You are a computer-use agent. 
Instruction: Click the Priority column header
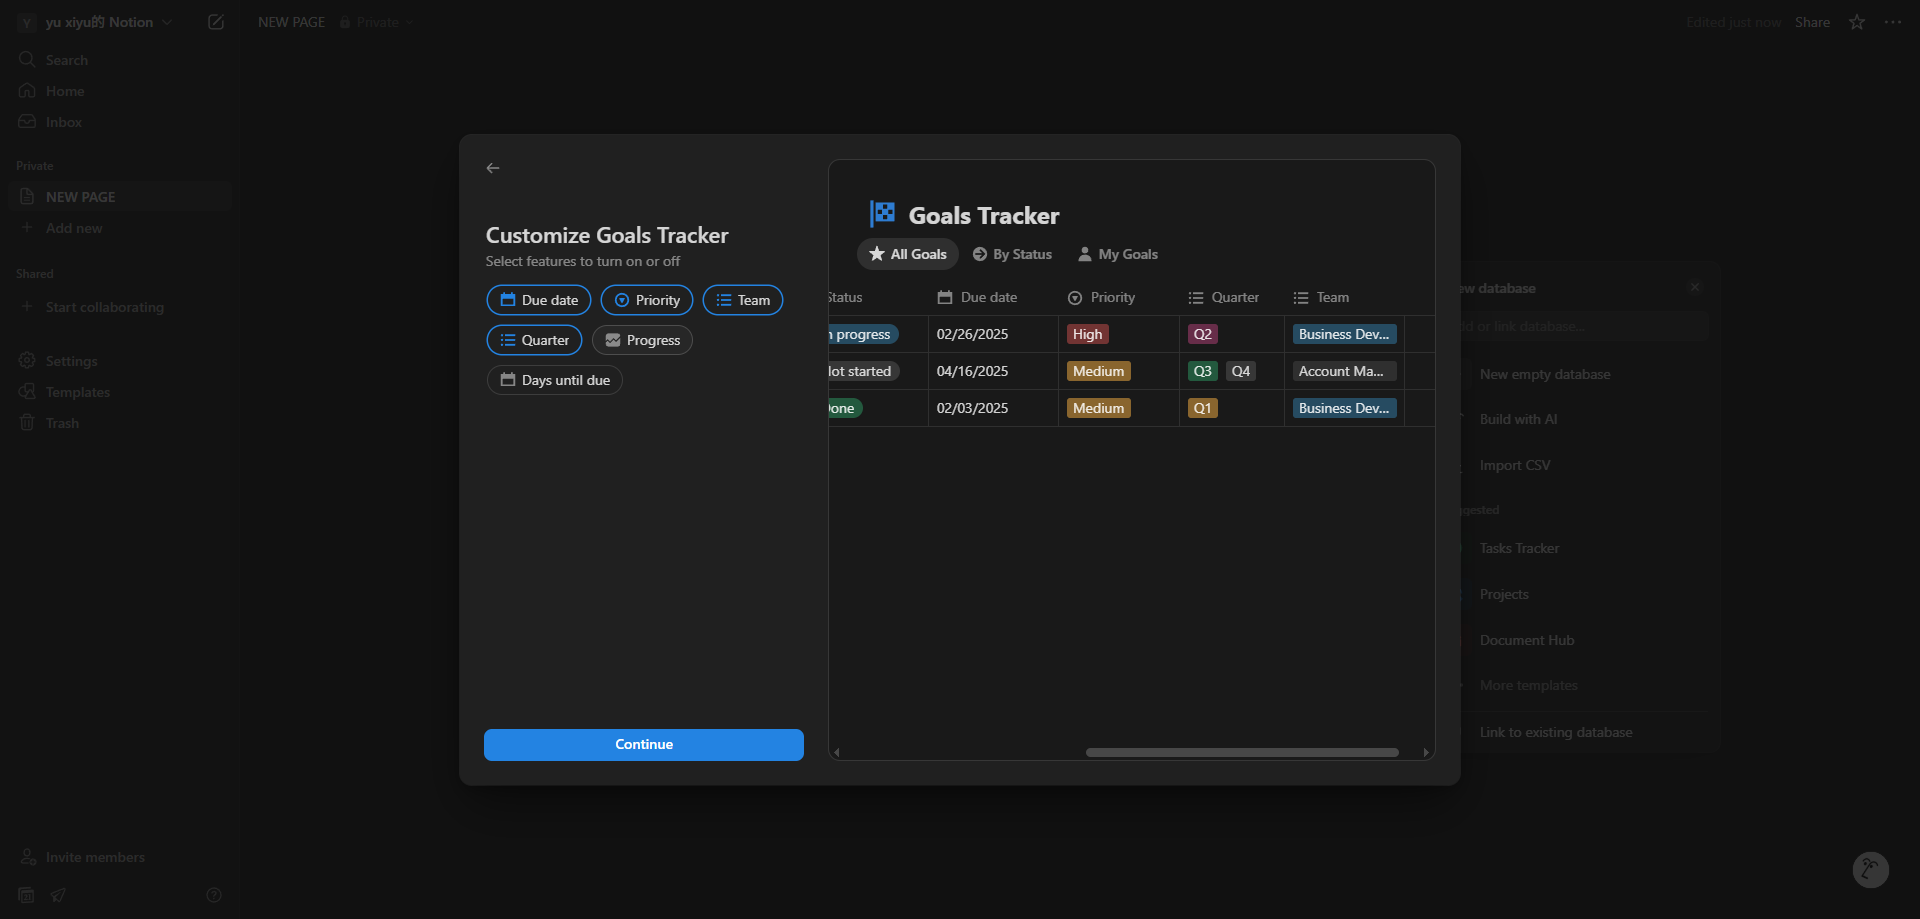(1101, 298)
